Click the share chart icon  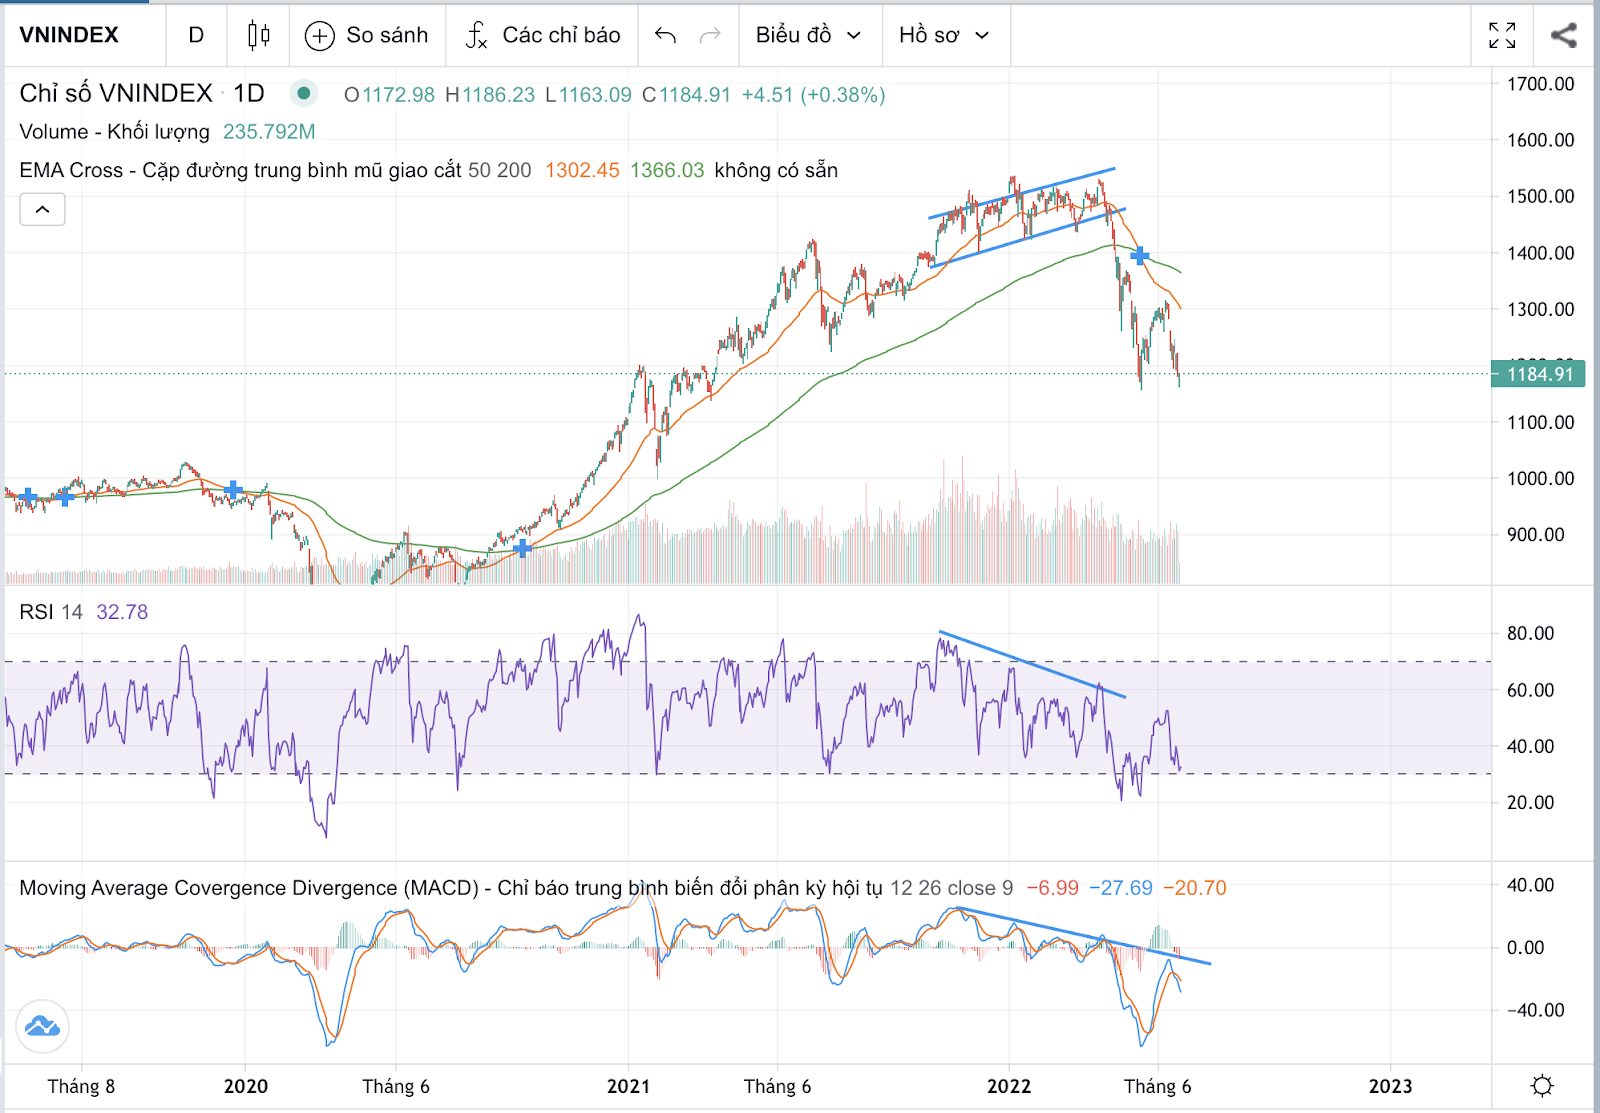click(1563, 36)
